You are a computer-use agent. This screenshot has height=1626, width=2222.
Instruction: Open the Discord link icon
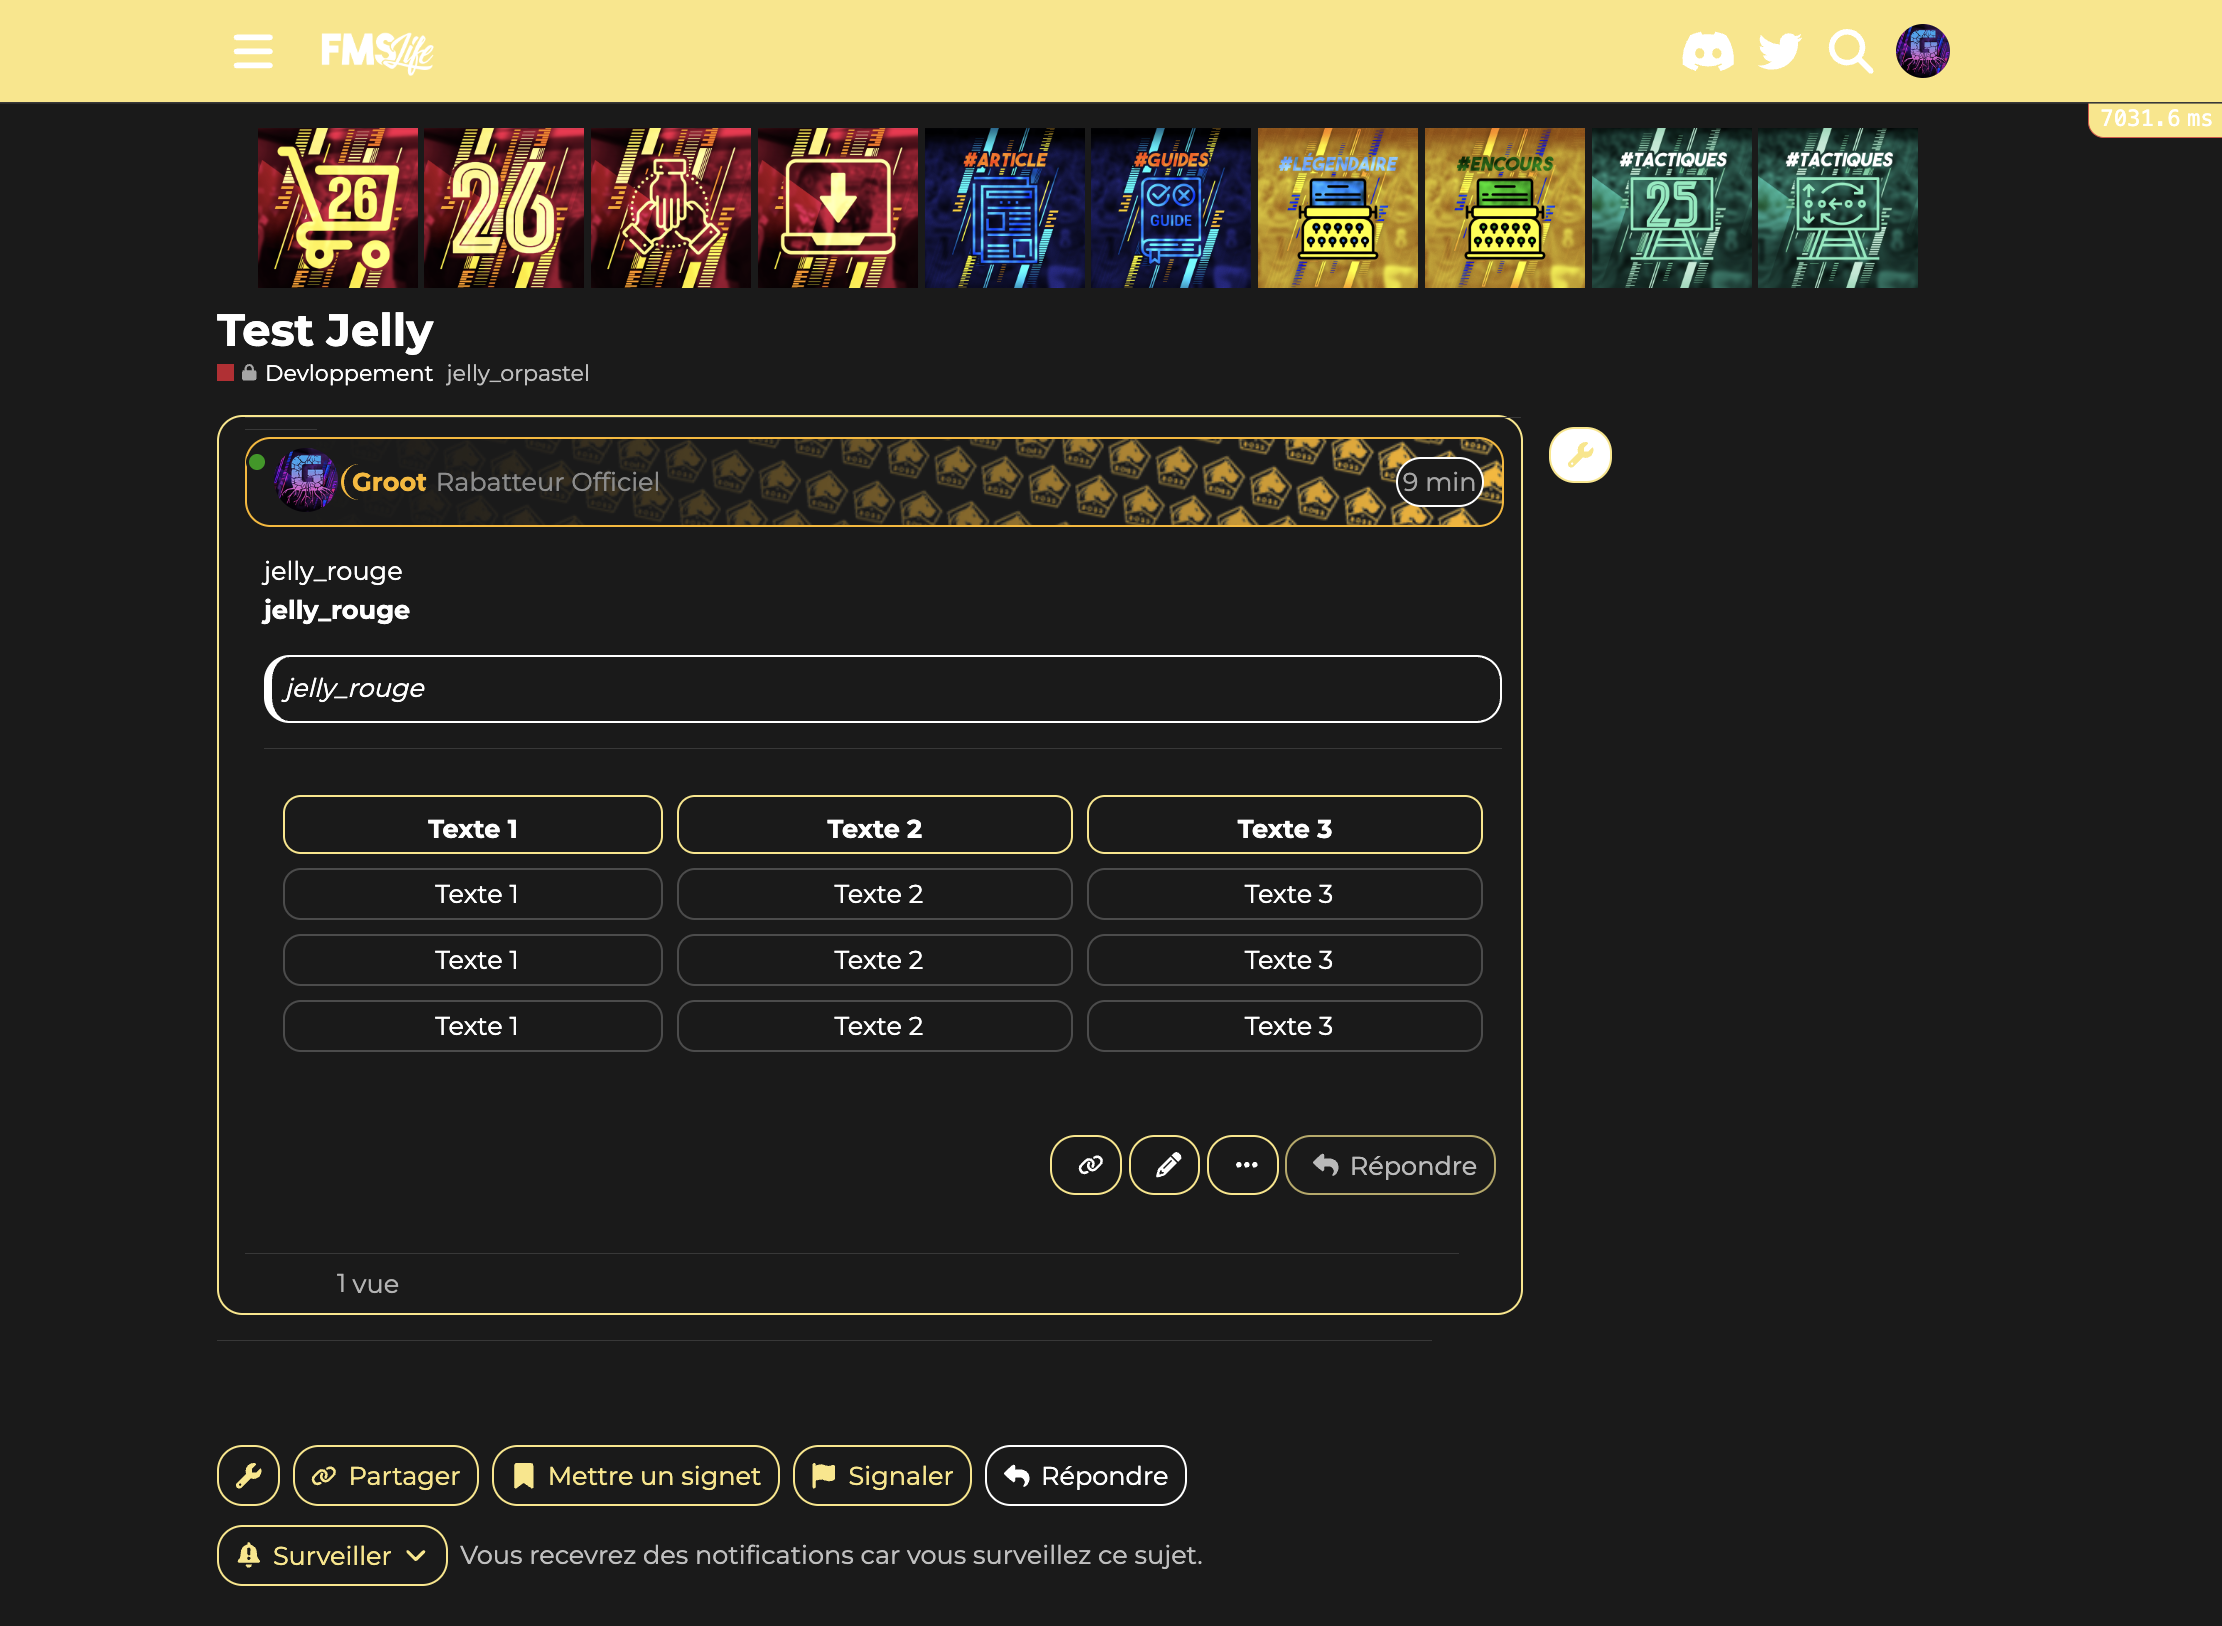point(1707,51)
